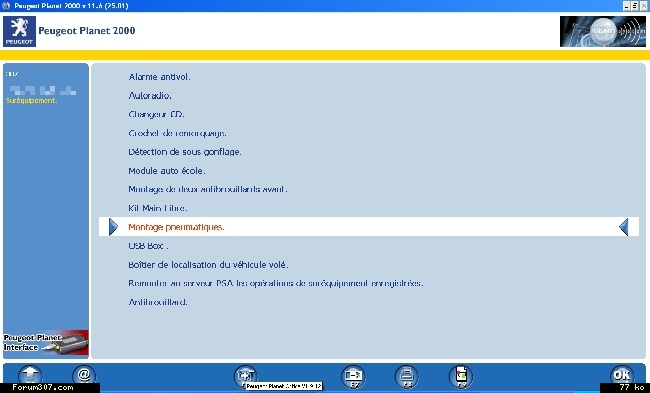
Task: Click 'Suréquipement.' in the left sidebar
Action: (x=32, y=101)
